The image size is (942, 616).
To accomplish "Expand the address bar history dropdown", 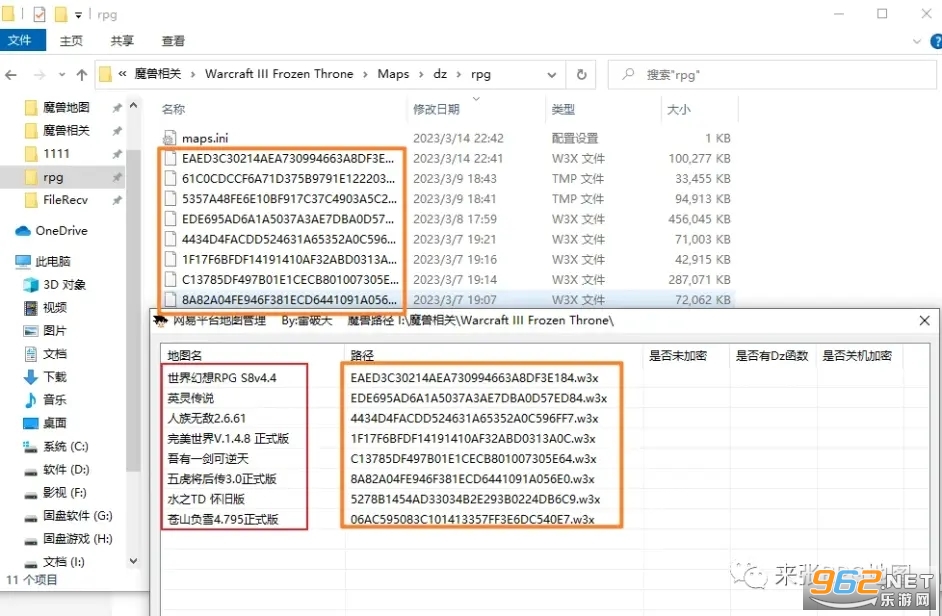I will (552, 75).
